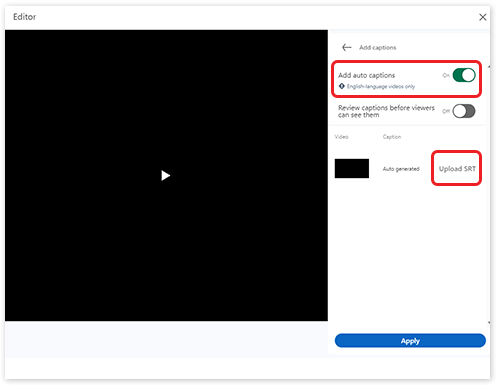Enable Review captions before viewers toggle
This screenshot has width=500, height=388.
[464, 111]
